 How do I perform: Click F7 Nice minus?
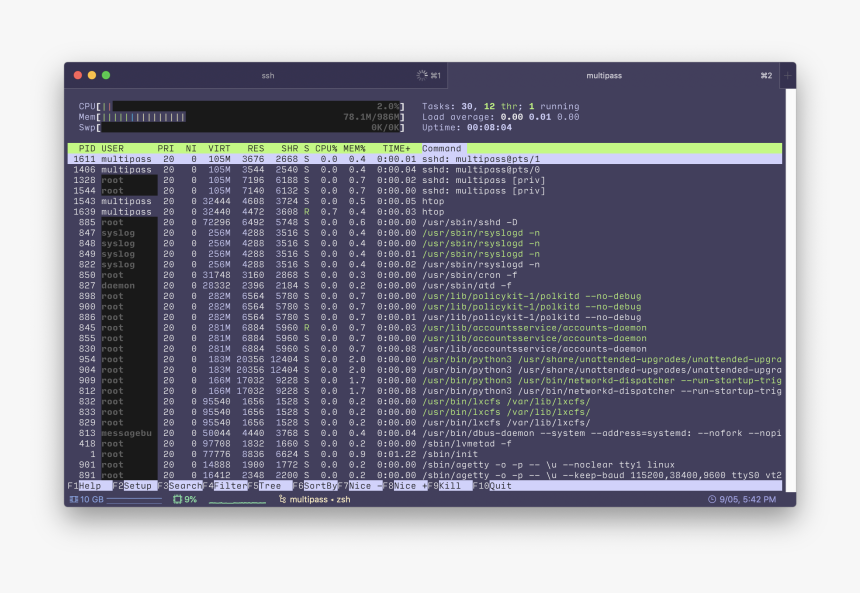click(x=360, y=486)
